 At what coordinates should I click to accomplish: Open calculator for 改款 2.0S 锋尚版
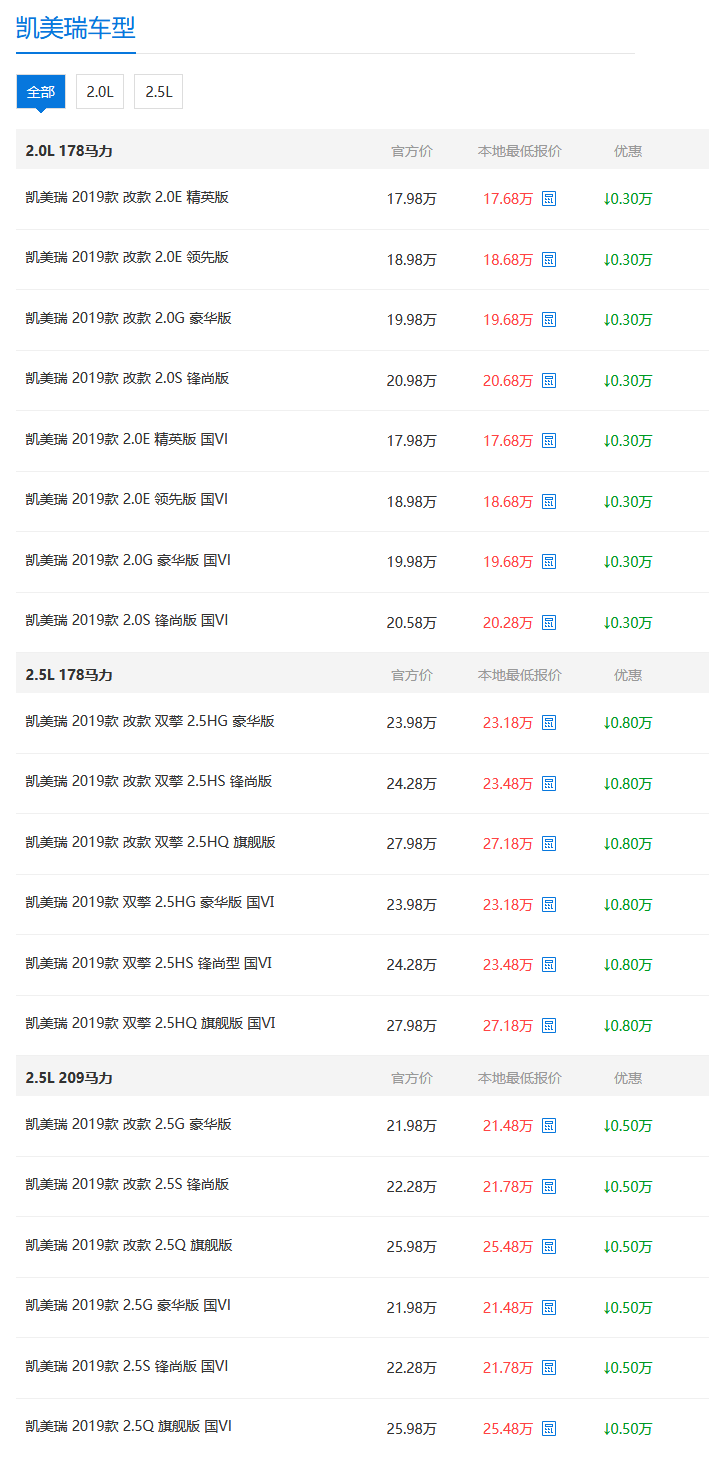549,381
